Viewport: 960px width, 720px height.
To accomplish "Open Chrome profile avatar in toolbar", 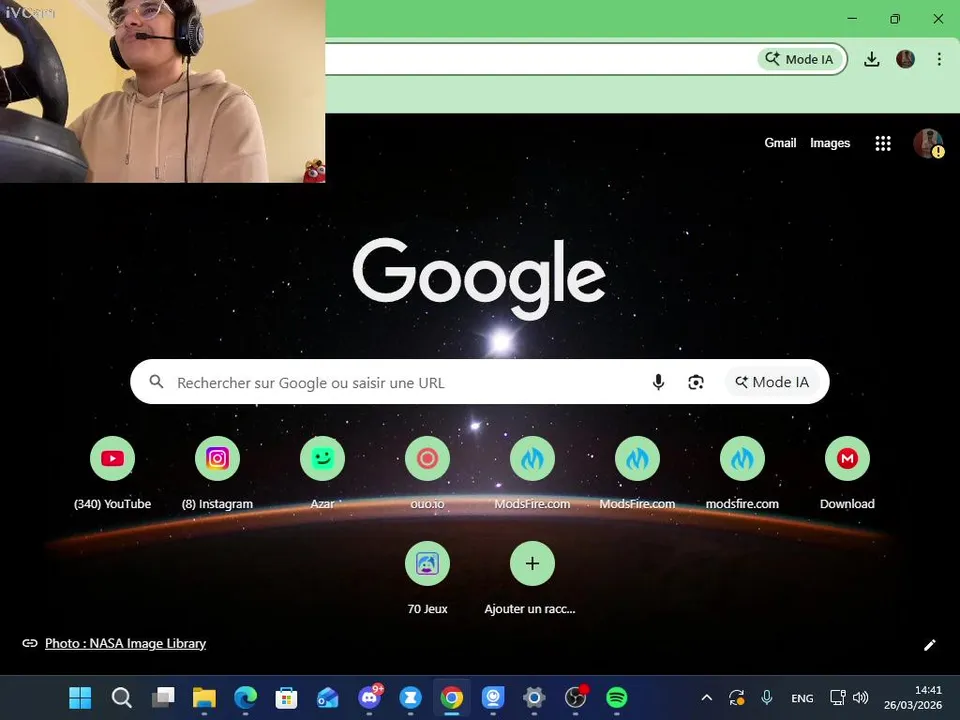I will (906, 59).
